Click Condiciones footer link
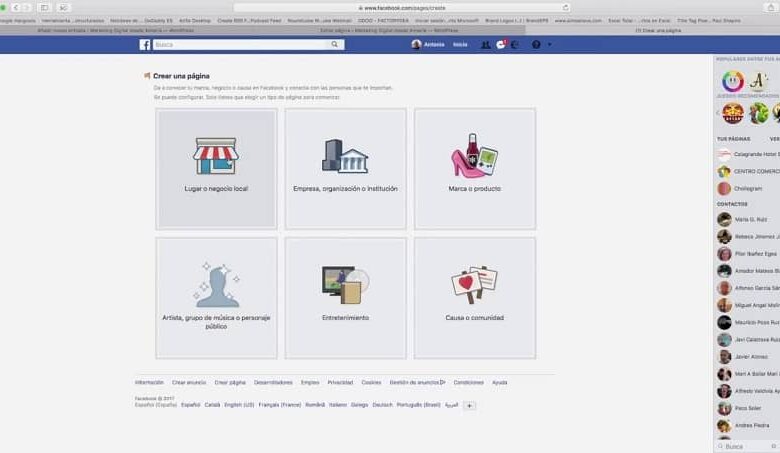The width and height of the screenshot is (780, 453). [x=469, y=382]
